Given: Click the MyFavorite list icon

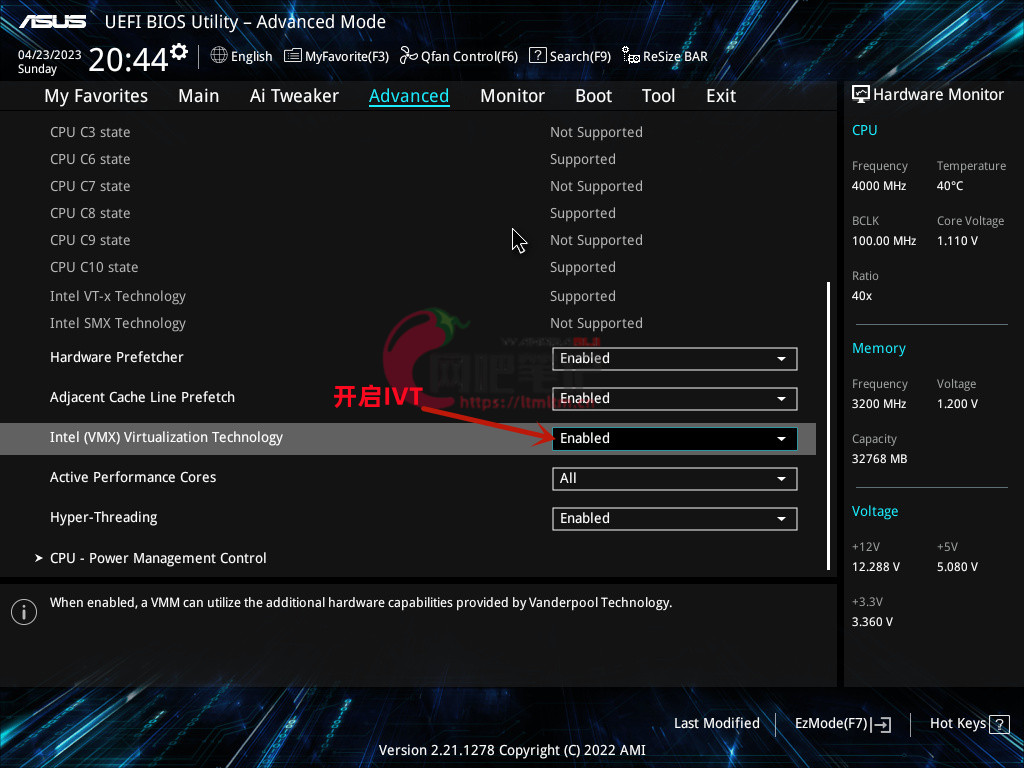Looking at the screenshot, I should (293, 56).
